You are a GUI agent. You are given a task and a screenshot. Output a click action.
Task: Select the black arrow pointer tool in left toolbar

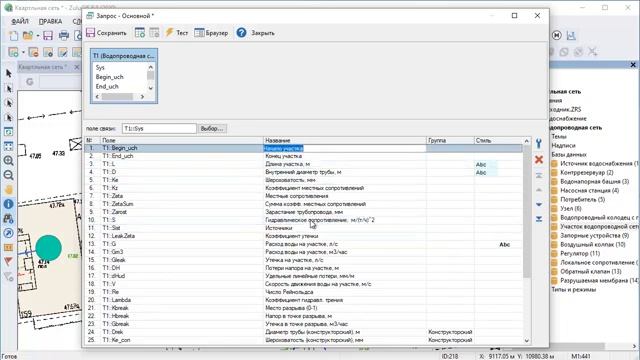9,73
